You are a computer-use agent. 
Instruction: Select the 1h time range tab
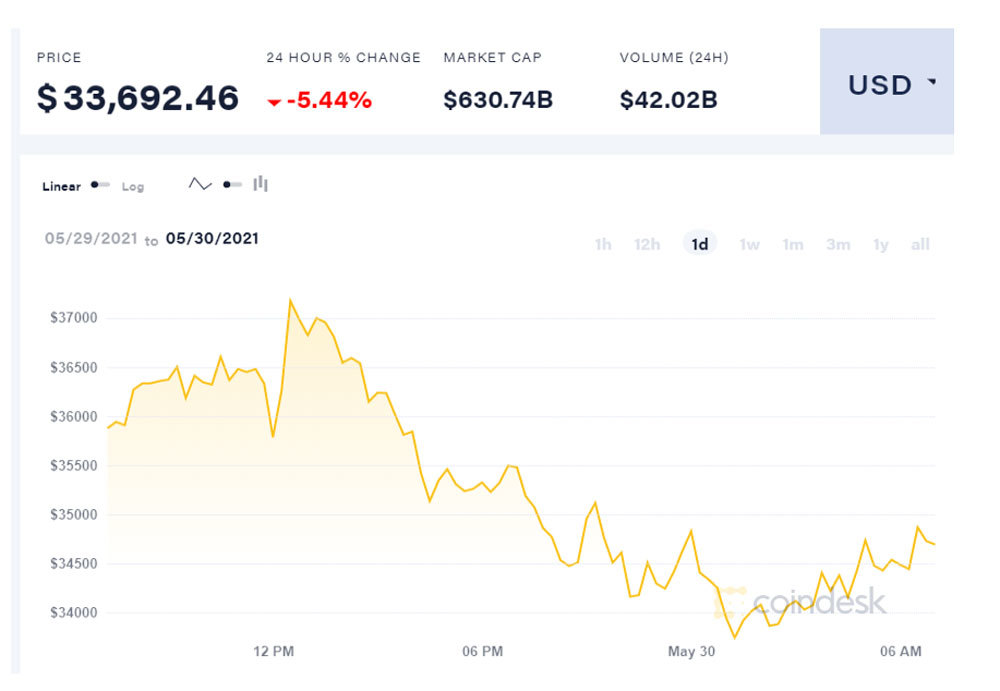603,244
